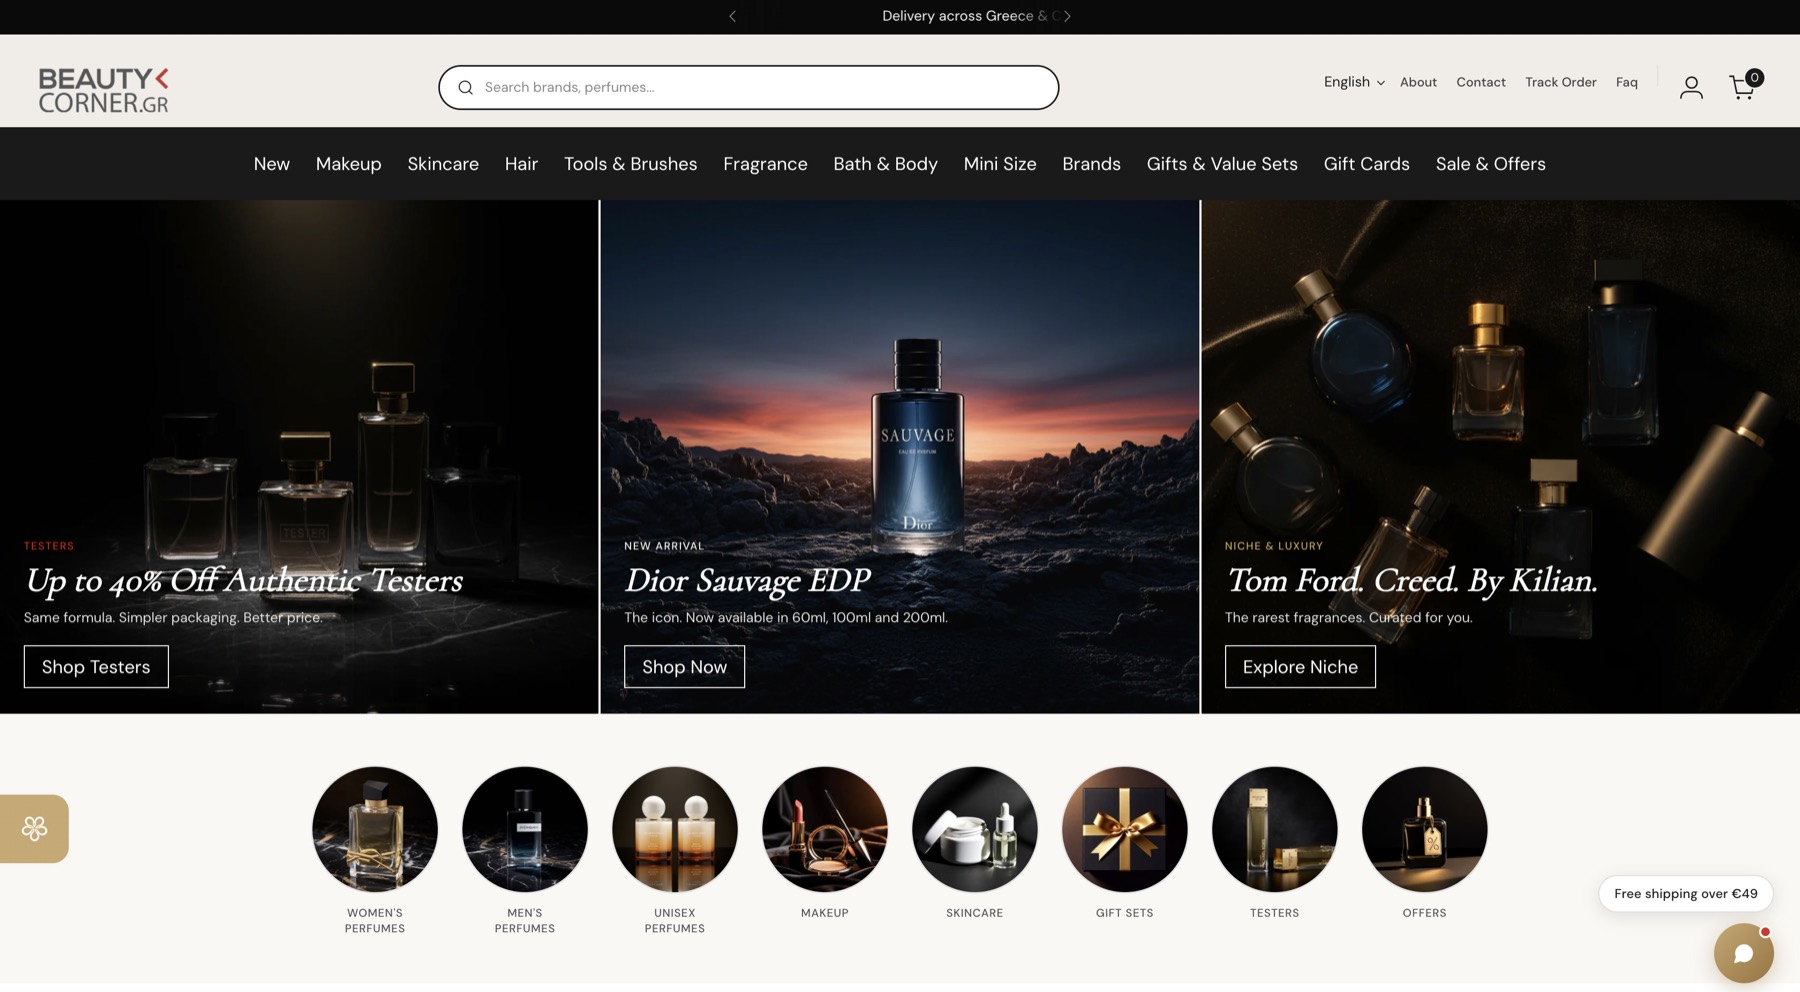The width and height of the screenshot is (1800, 992).
Task: Open Testers category circle
Action: (1275, 829)
